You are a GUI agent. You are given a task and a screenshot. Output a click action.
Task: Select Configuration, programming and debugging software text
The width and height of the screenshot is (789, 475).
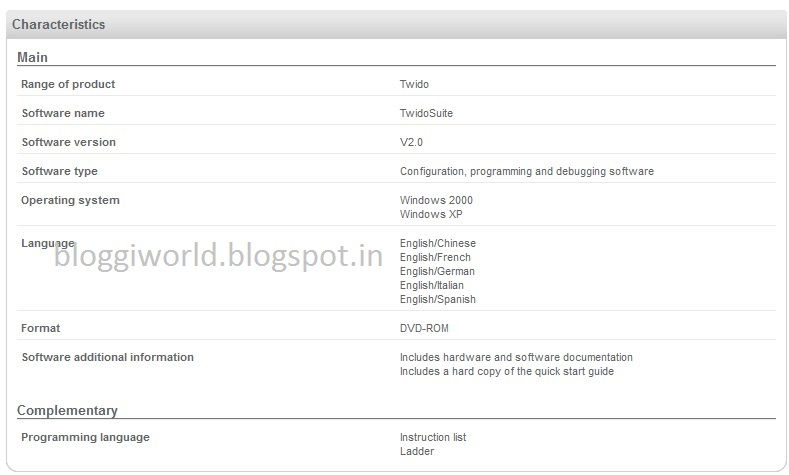[527, 171]
